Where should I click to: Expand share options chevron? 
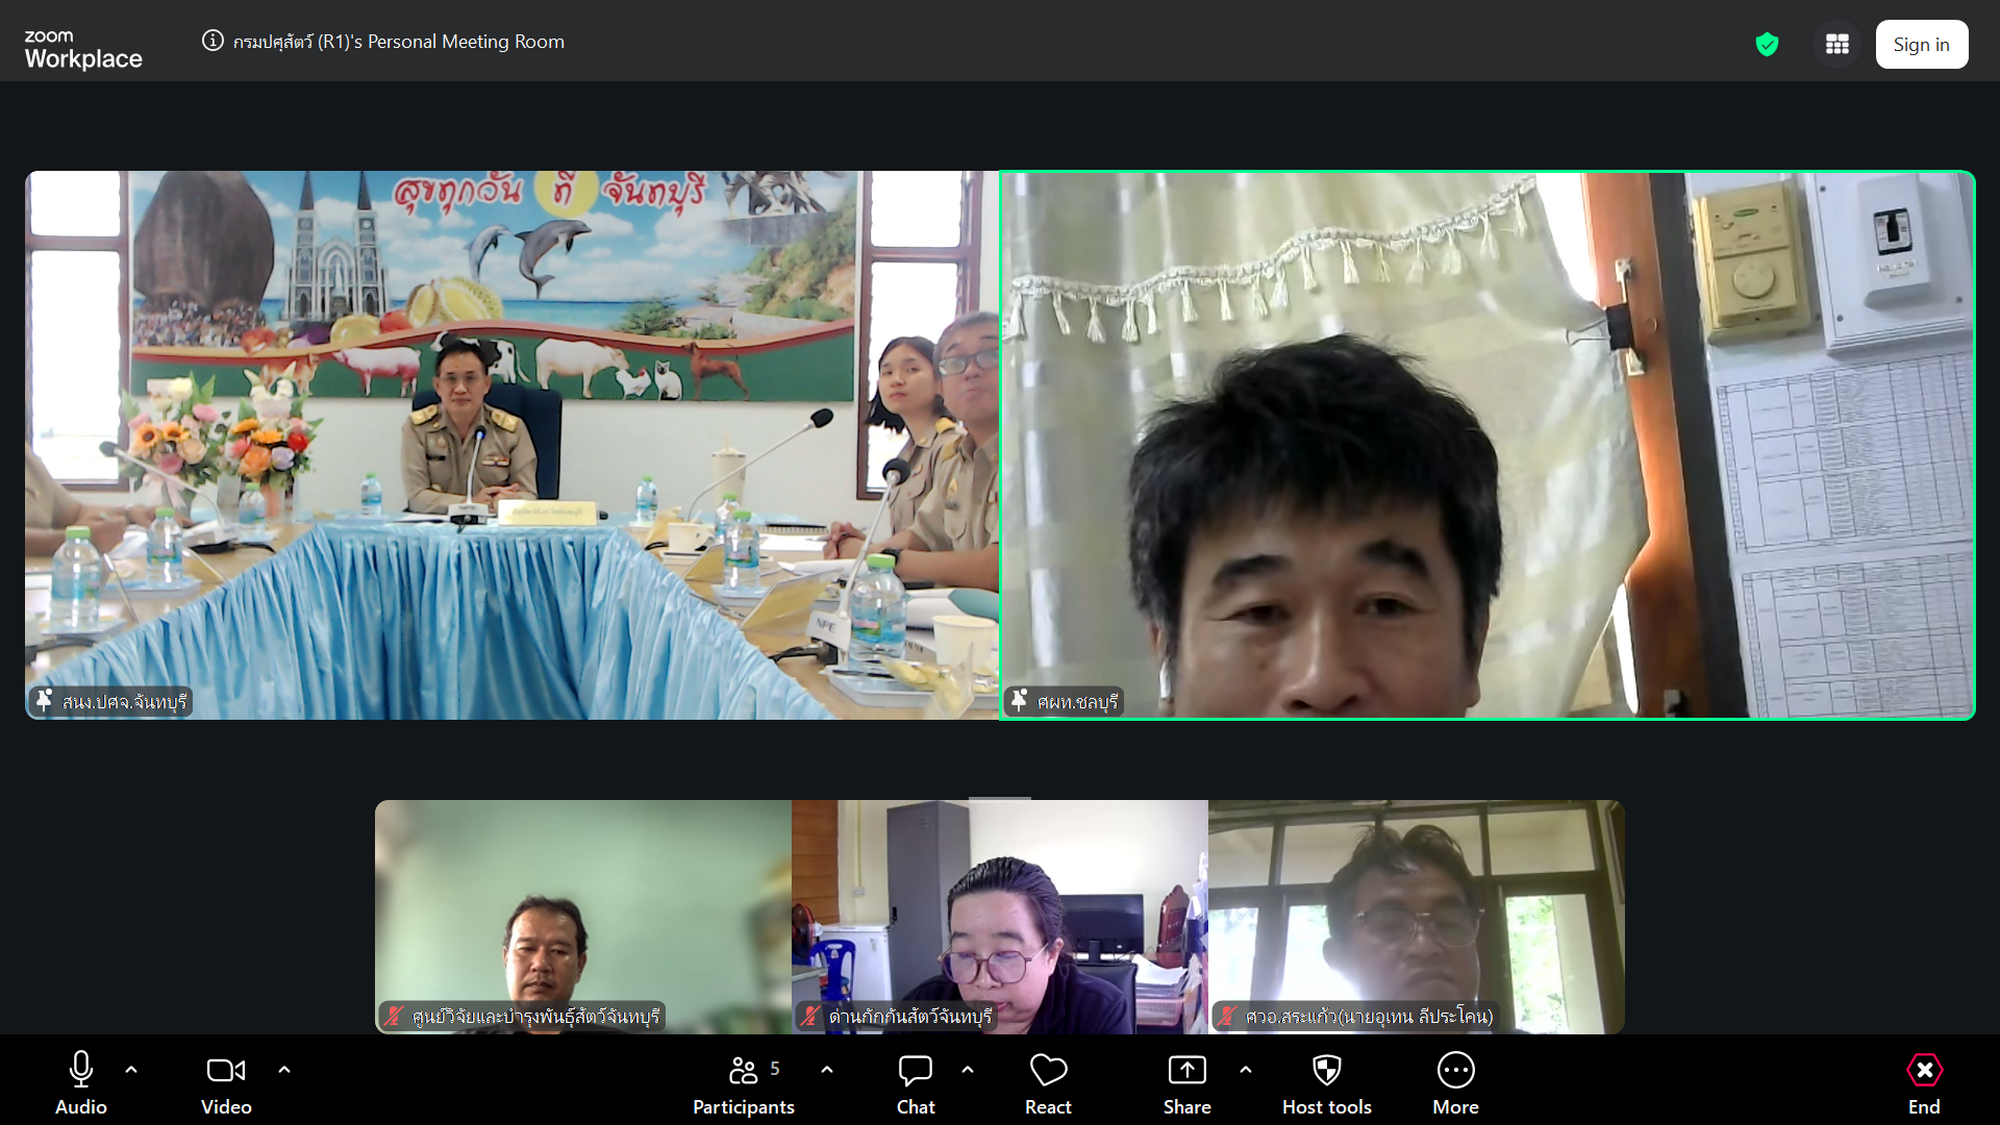[1246, 1069]
